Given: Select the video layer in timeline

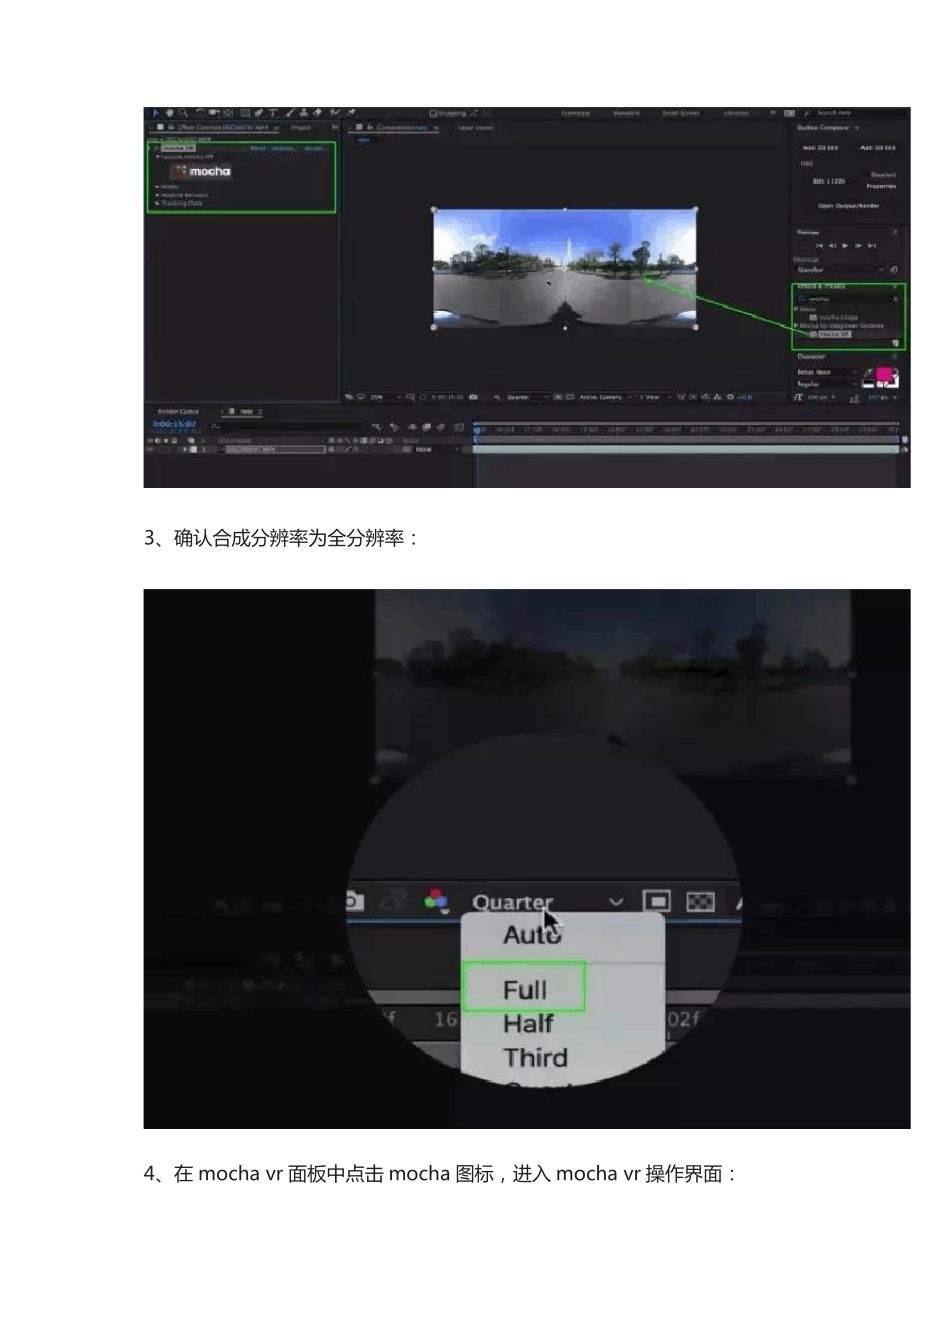Looking at the screenshot, I should (x=274, y=450).
